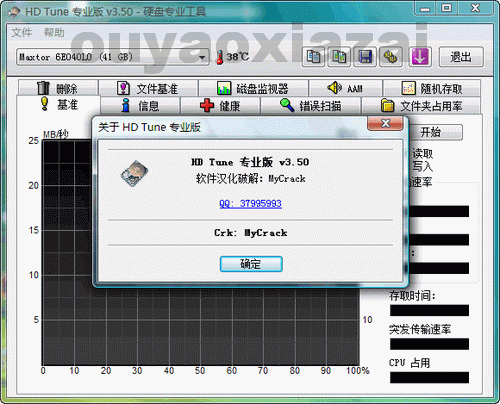Switch to the 信息 tab
This screenshot has height=404, width=500.
click(x=140, y=106)
